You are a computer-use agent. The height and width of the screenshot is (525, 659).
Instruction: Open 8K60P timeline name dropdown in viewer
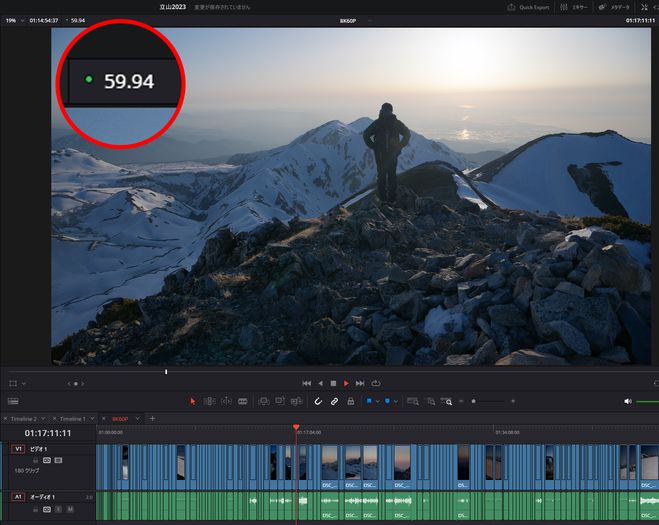[x=371, y=21]
